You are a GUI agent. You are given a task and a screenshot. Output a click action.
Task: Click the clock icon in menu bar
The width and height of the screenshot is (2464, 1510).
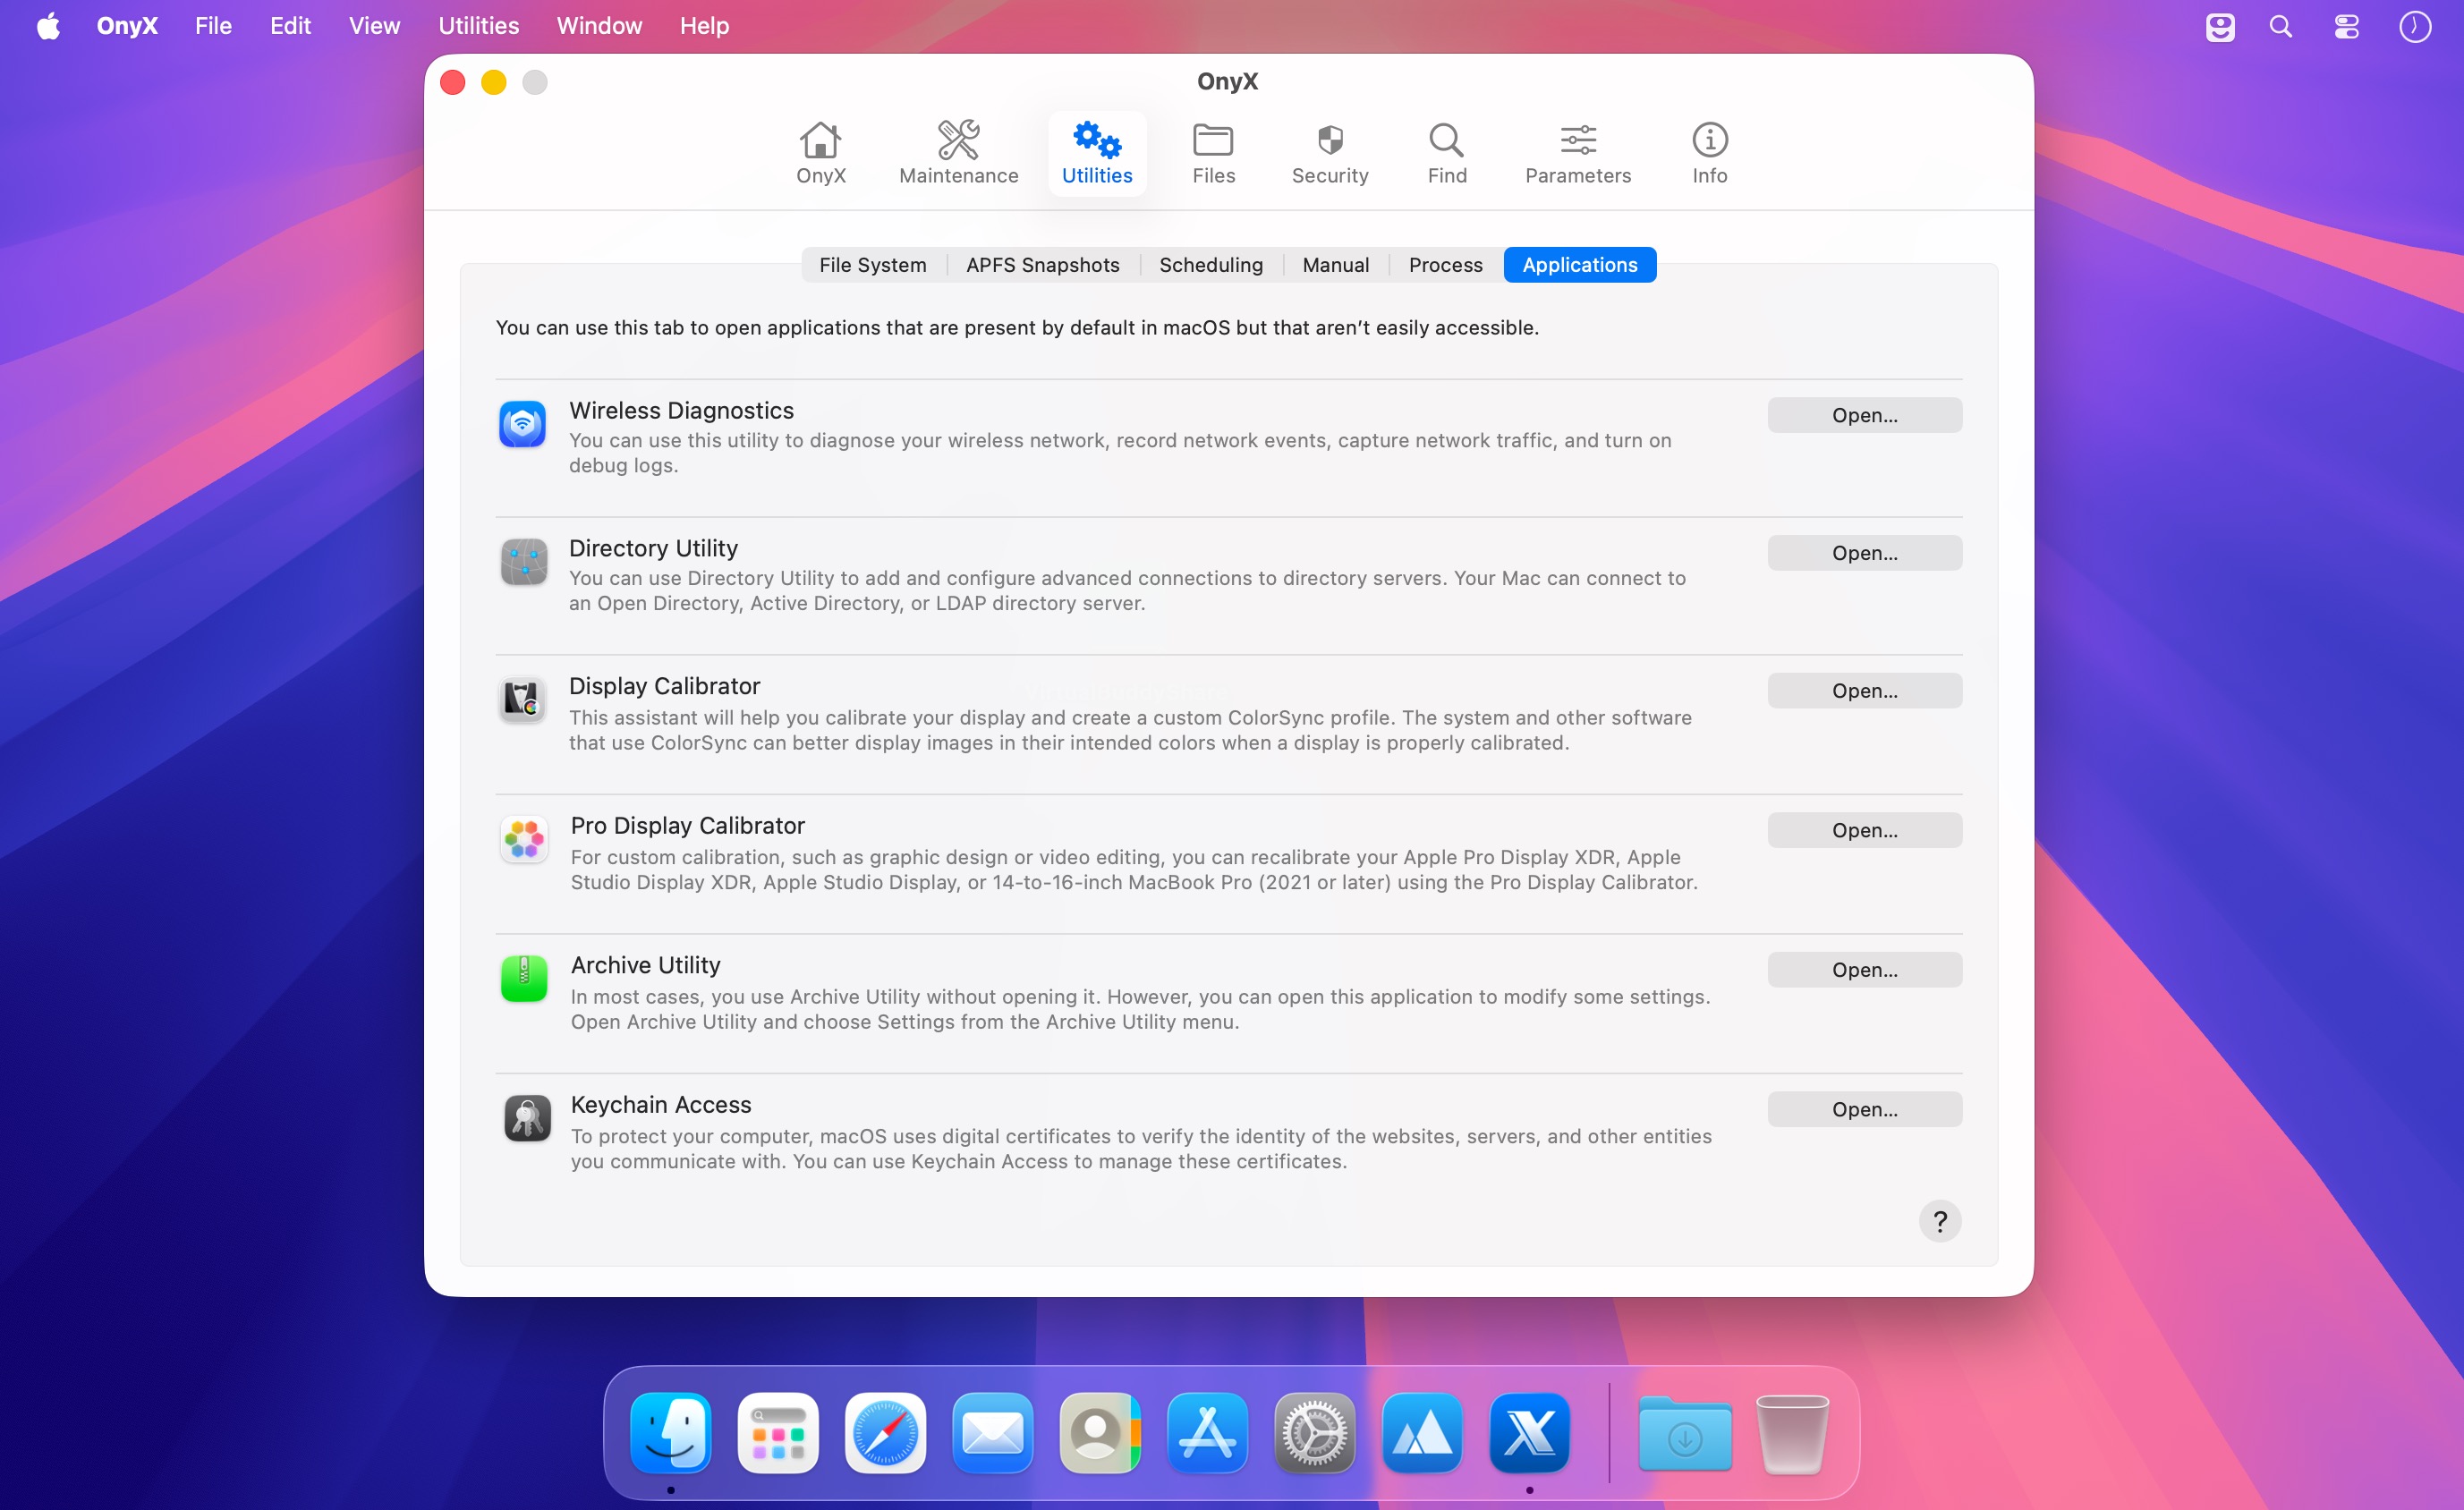(x=2414, y=26)
